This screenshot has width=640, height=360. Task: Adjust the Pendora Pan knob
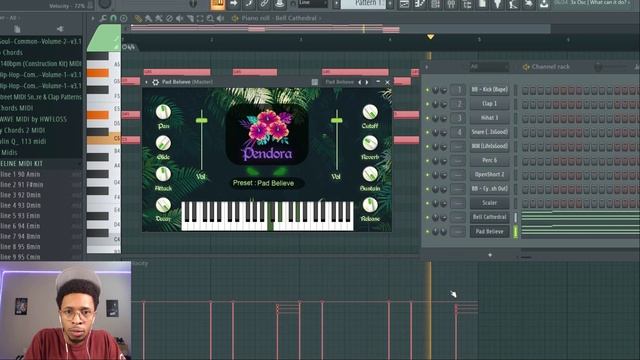click(163, 112)
